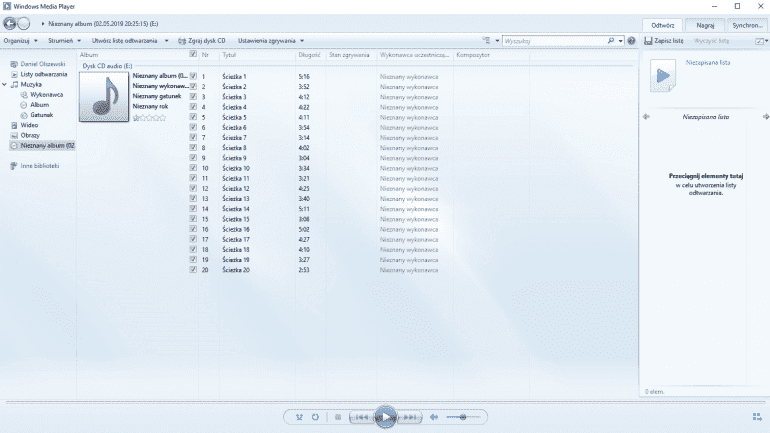
Task: Rate the album using the star rating
Action: [x=149, y=118]
